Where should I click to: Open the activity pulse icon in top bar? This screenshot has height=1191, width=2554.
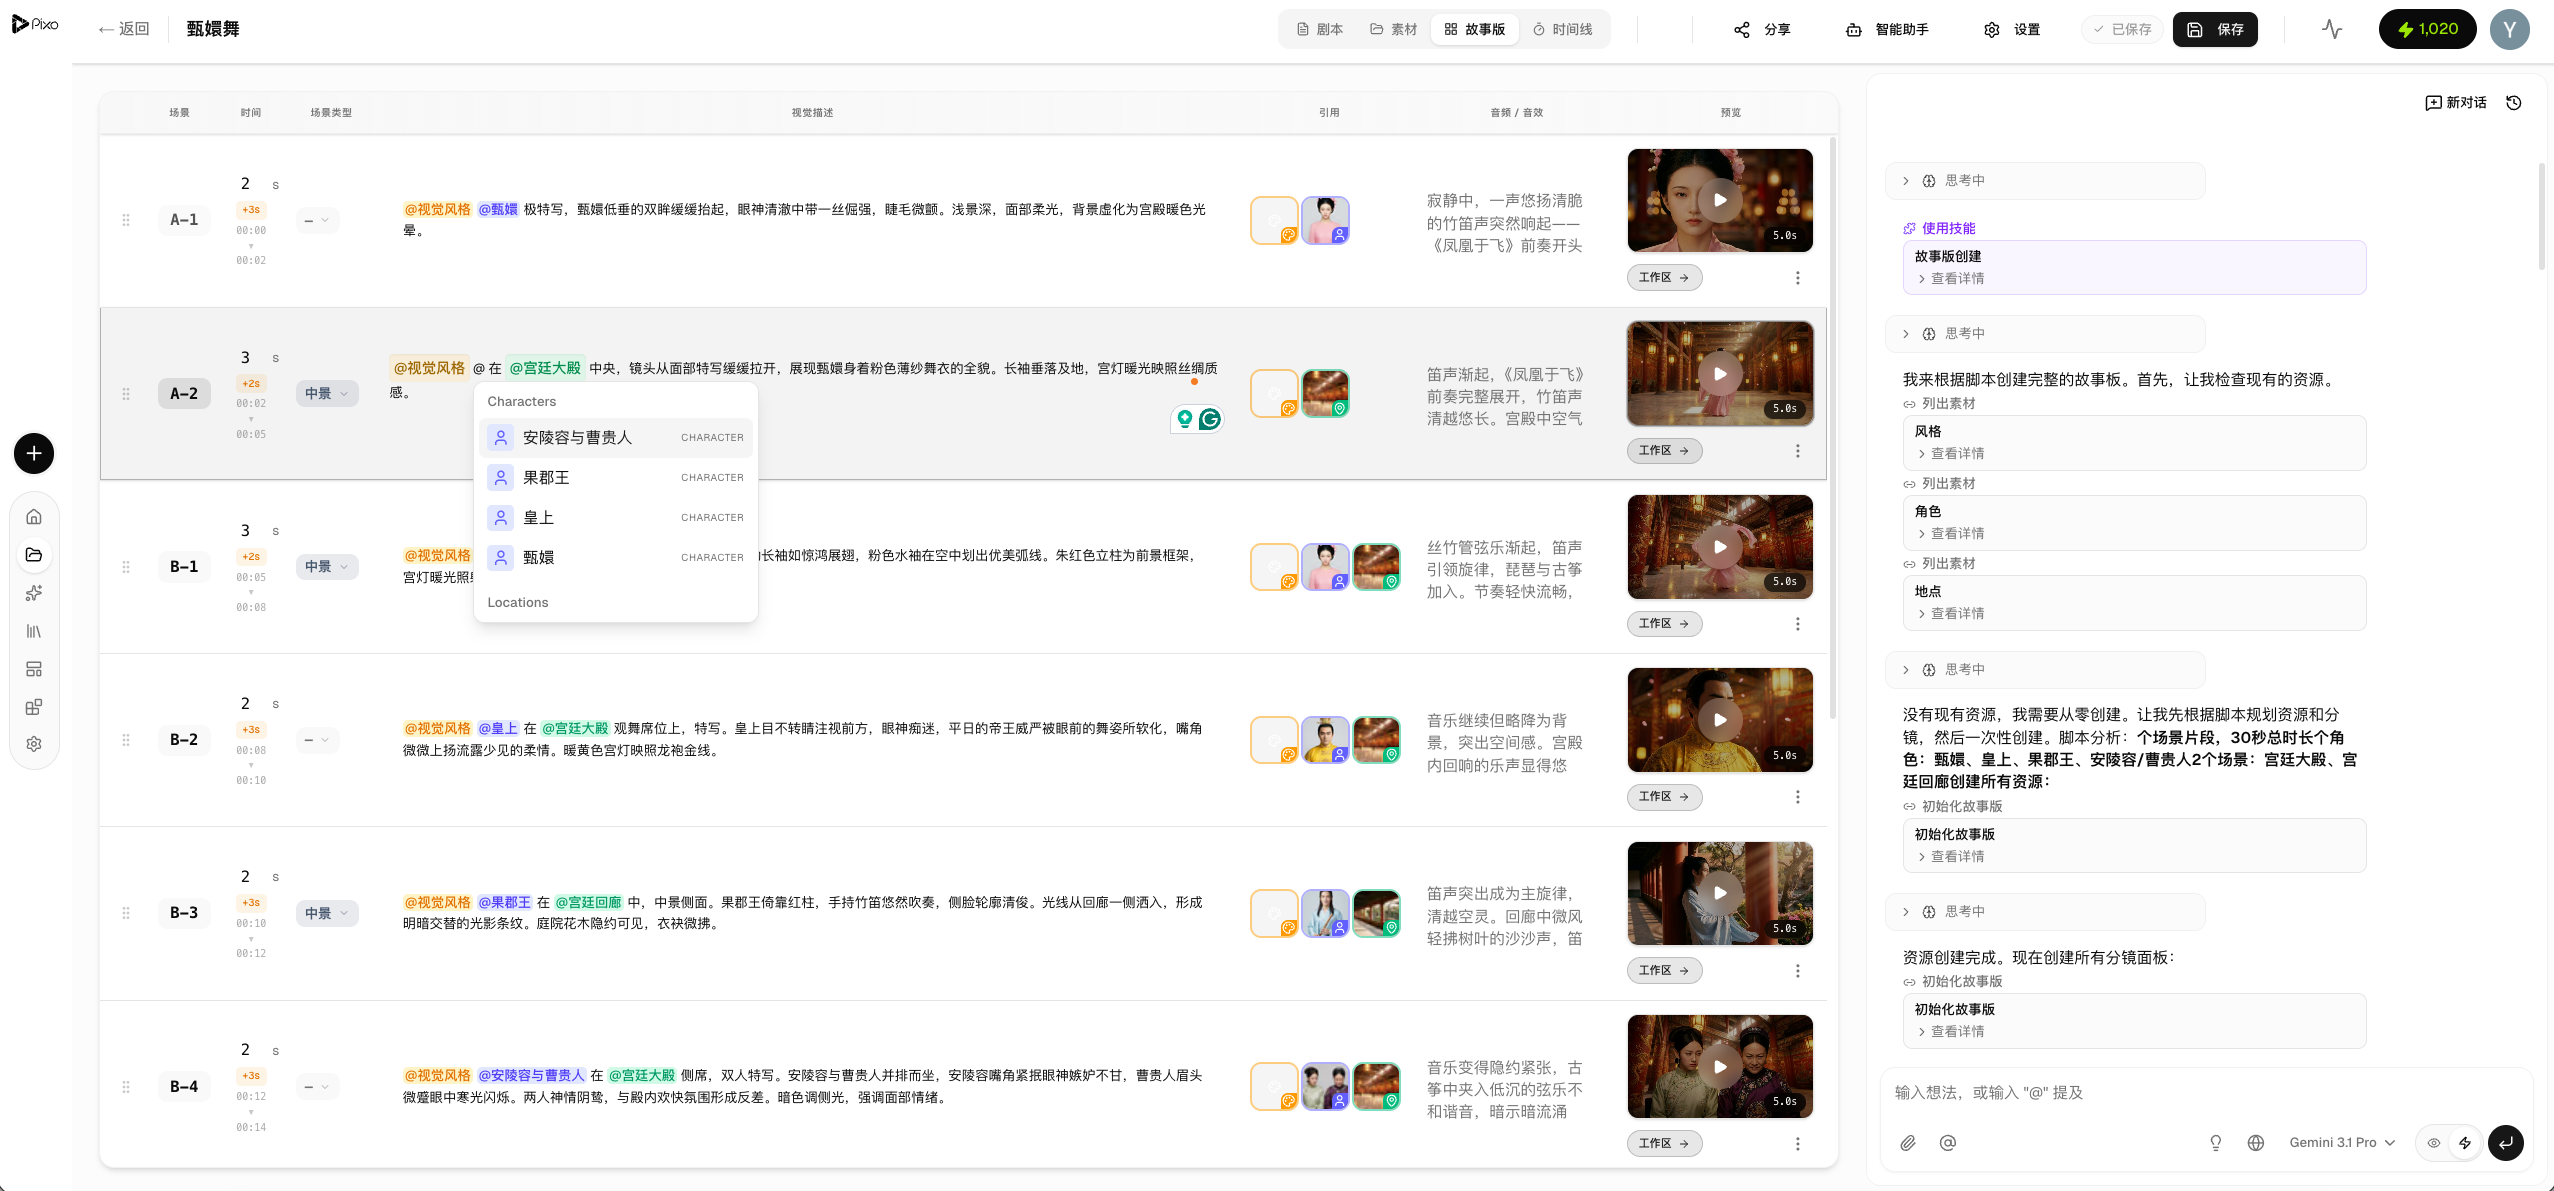pyautogui.click(x=2330, y=29)
